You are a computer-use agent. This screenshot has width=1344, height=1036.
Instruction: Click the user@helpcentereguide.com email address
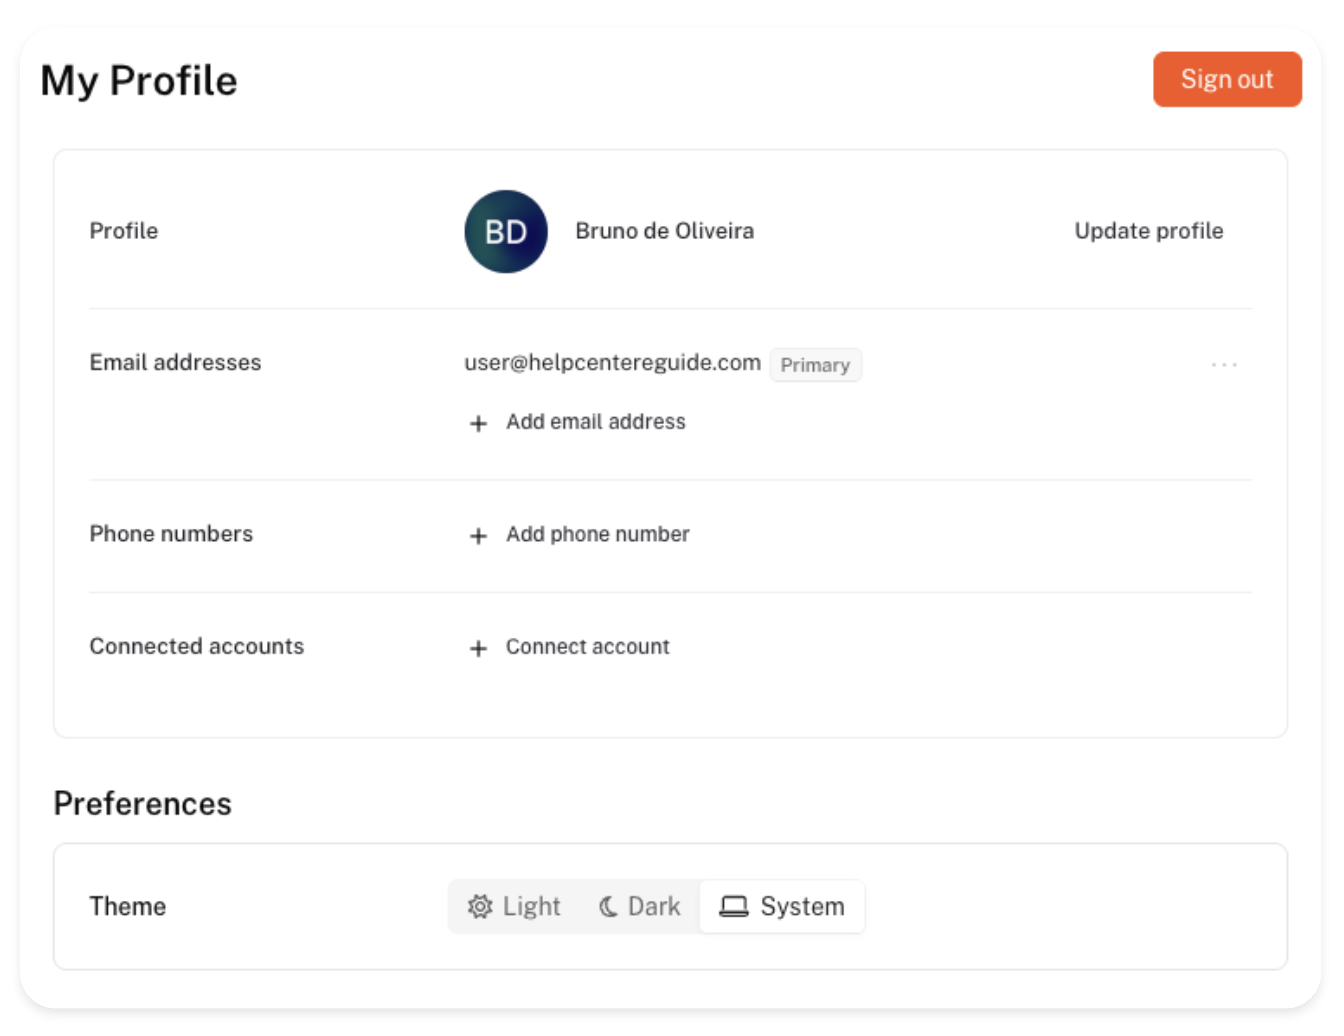(612, 363)
